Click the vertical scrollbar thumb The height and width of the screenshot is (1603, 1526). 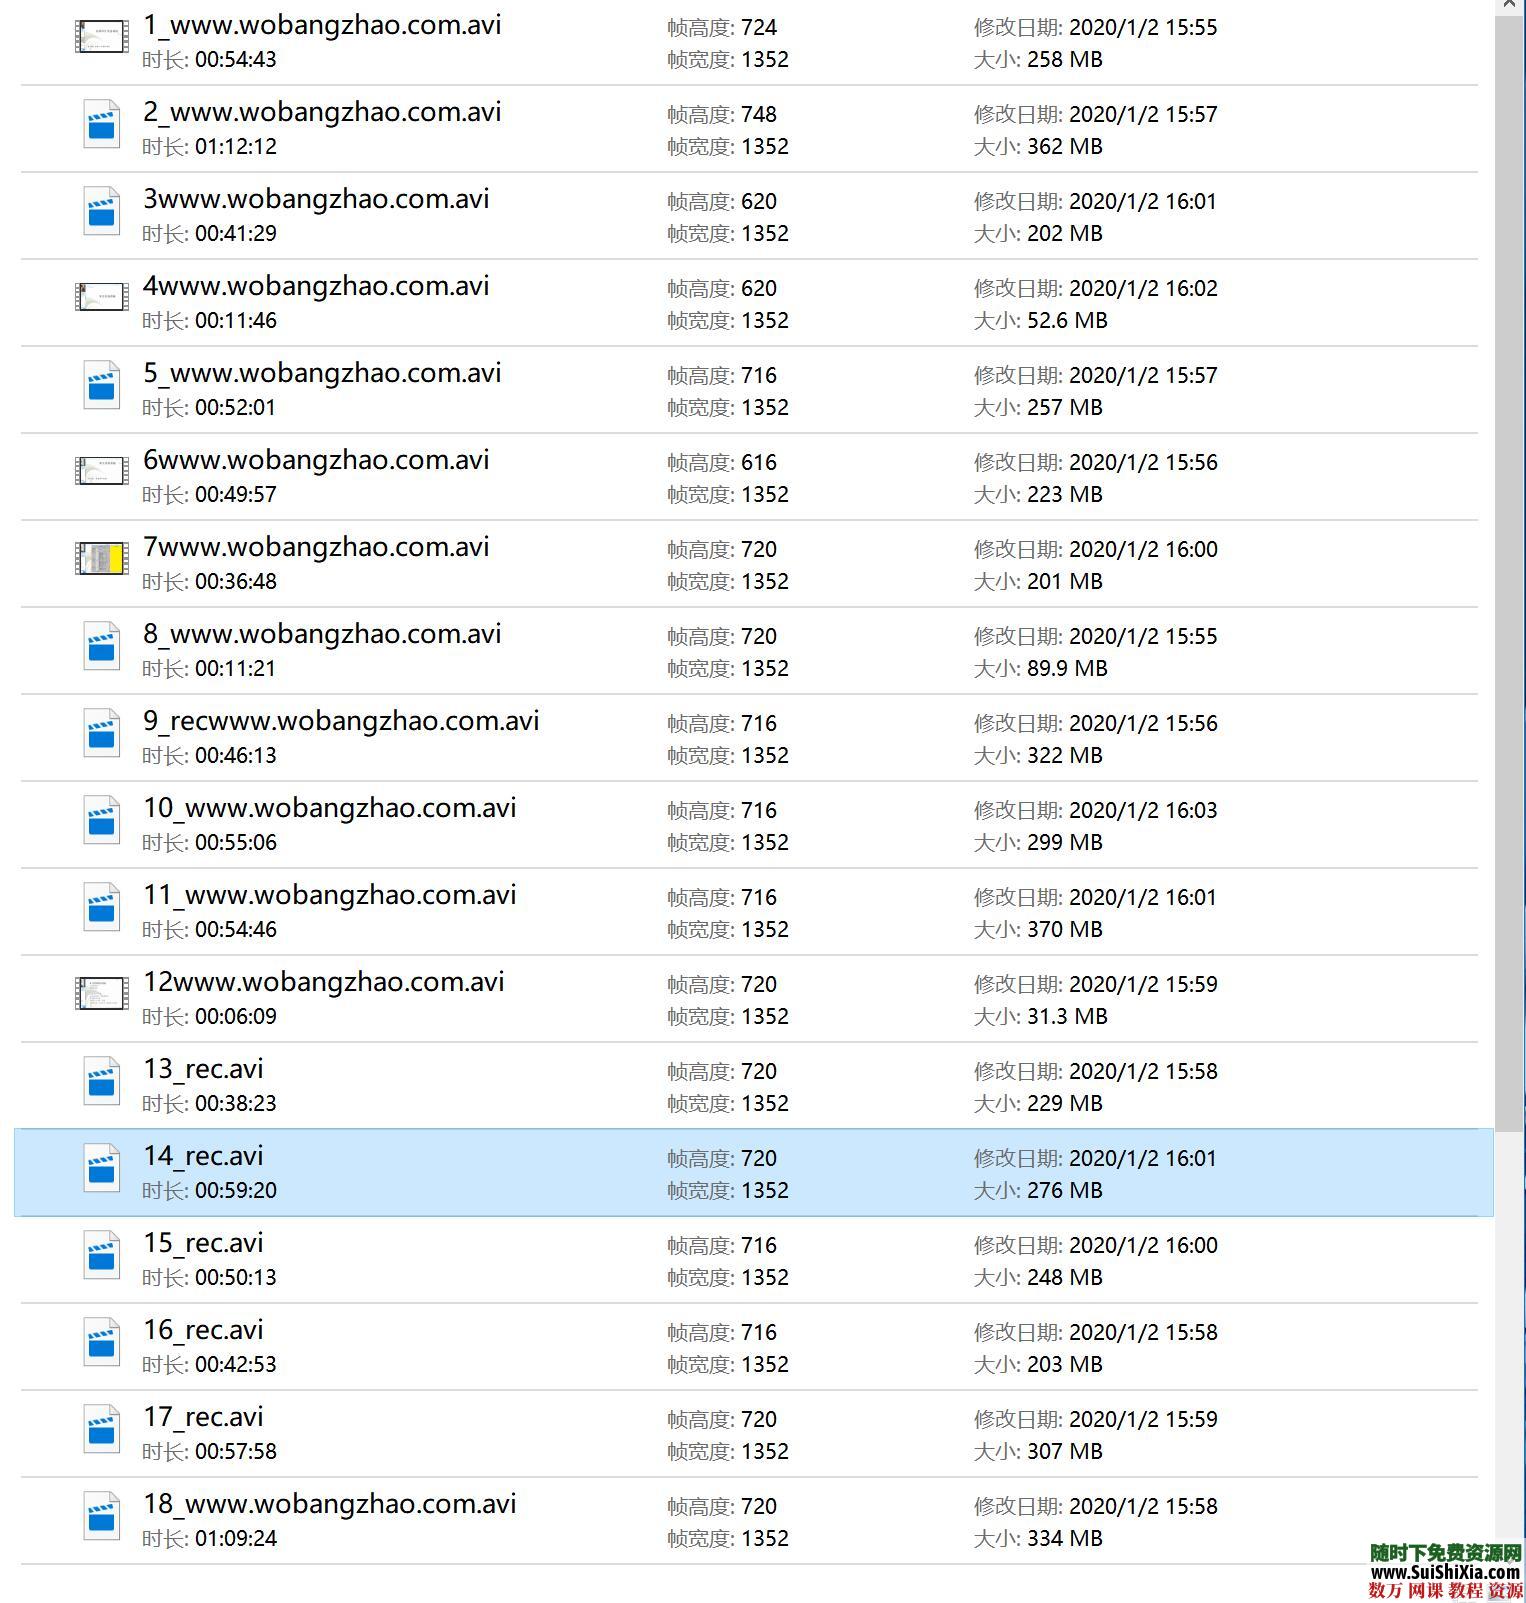pyautogui.click(x=1509, y=575)
